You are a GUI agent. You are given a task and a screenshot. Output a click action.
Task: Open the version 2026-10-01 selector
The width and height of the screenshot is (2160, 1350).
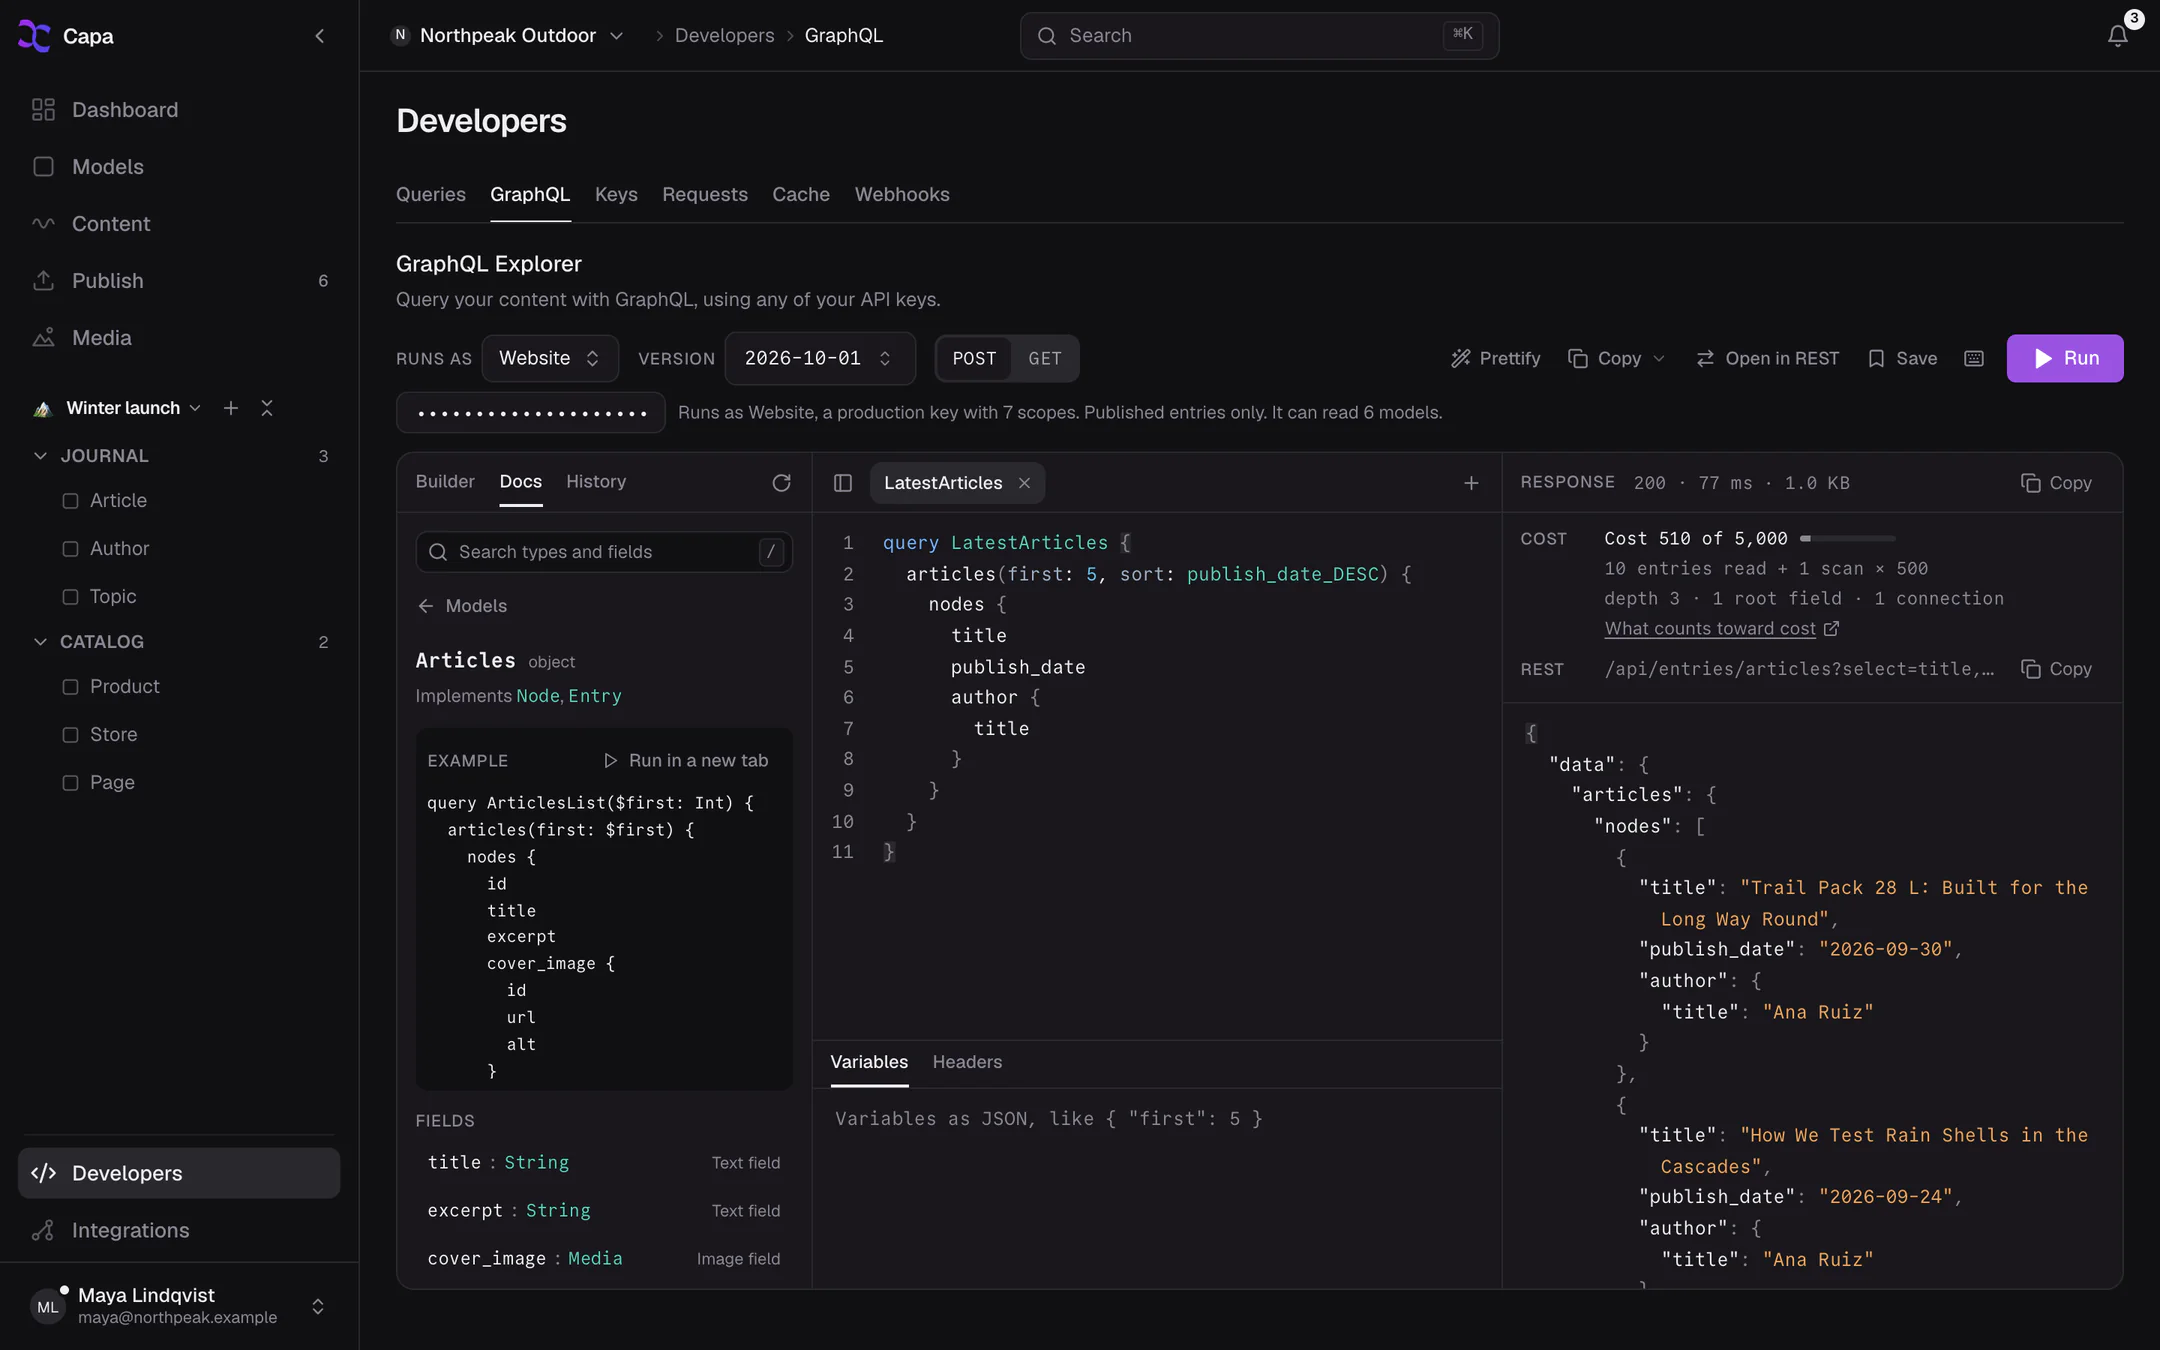[820, 358]
